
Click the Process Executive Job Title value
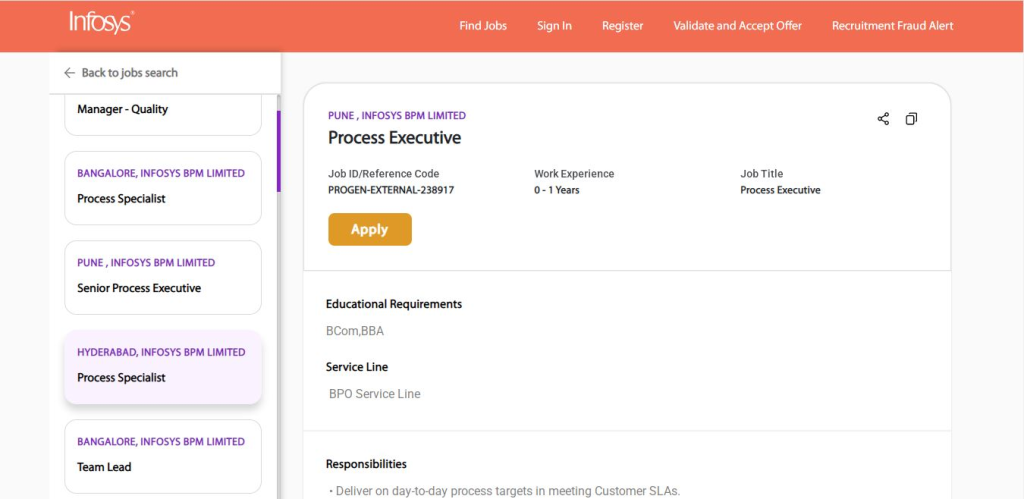coord(780,190)
